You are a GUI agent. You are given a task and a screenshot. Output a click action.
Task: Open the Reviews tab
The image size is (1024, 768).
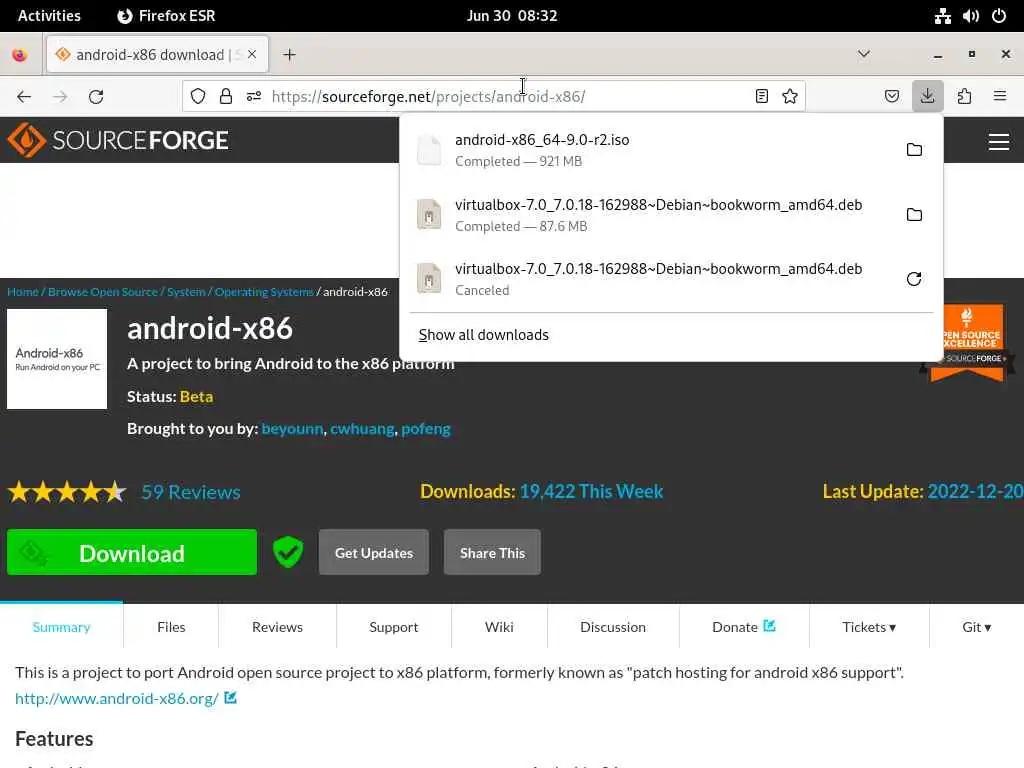(278, 627)
